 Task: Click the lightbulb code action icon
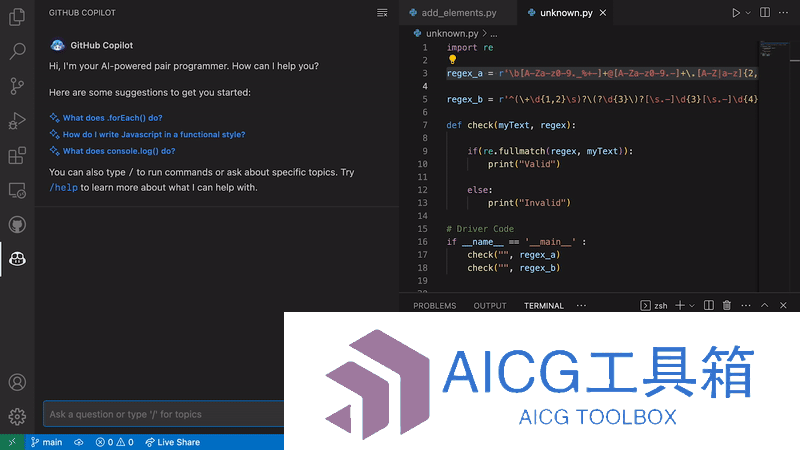coord(453,60)
